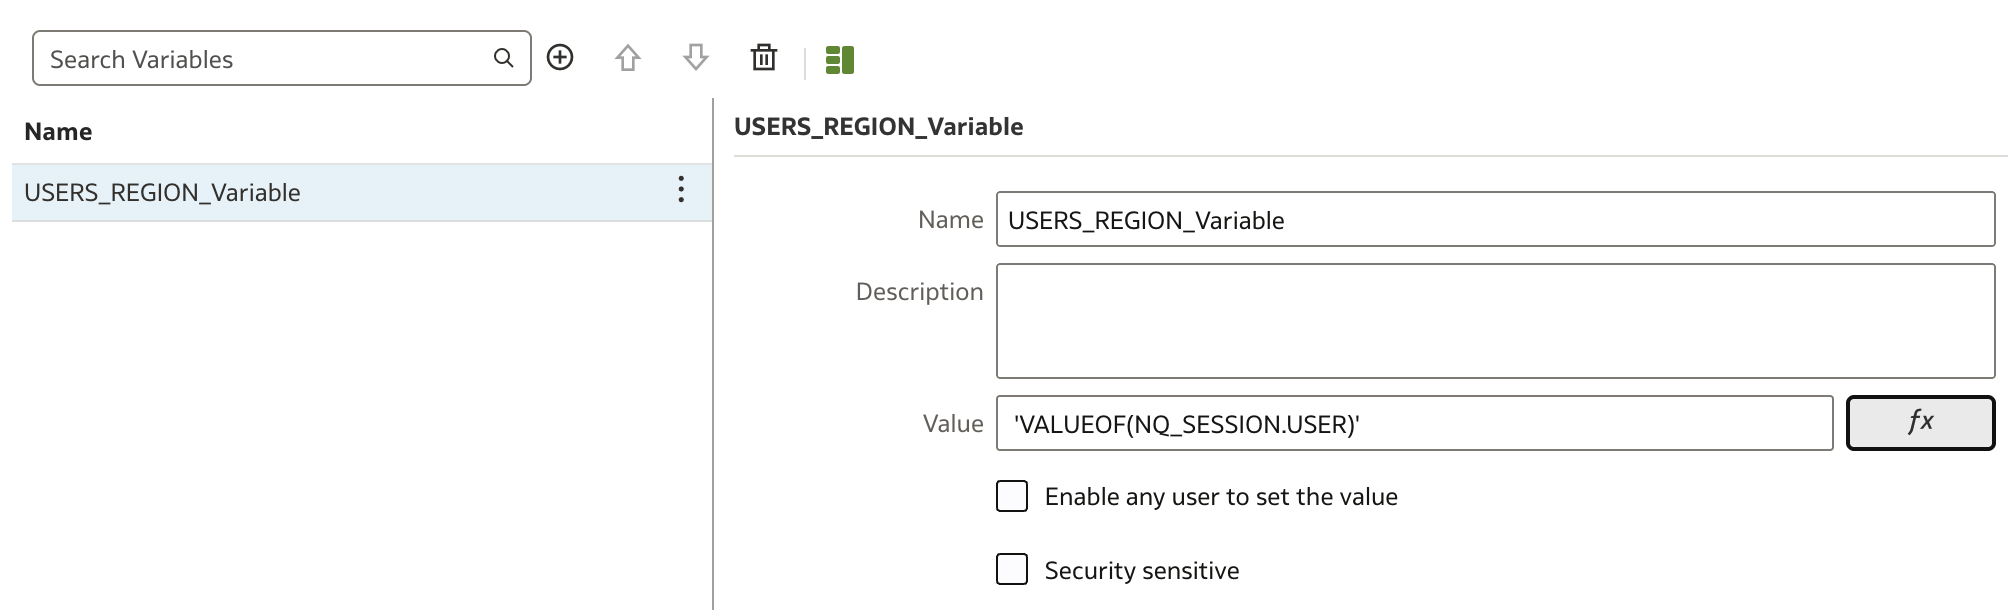Select USERS_REGION_Variable row in list
This screenshot has width=2008, height=610.
pyautogui.click(x=362, y=192)
